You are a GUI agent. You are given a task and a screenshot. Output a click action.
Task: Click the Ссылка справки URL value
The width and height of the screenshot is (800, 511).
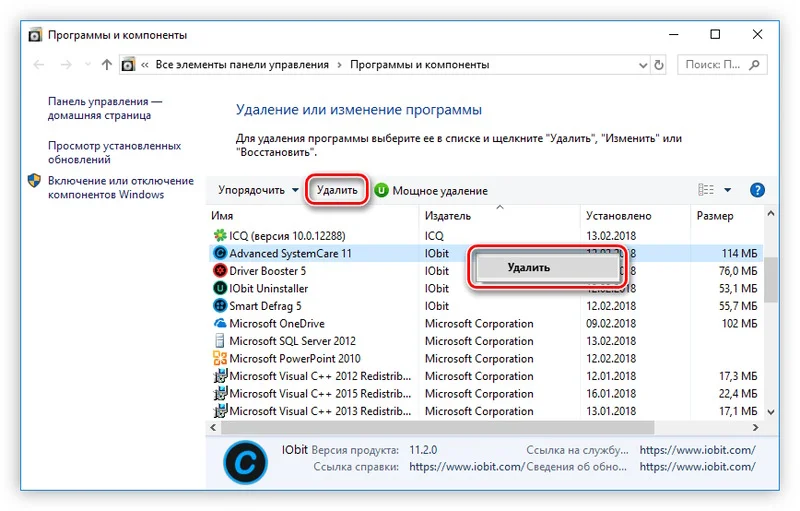466,466
